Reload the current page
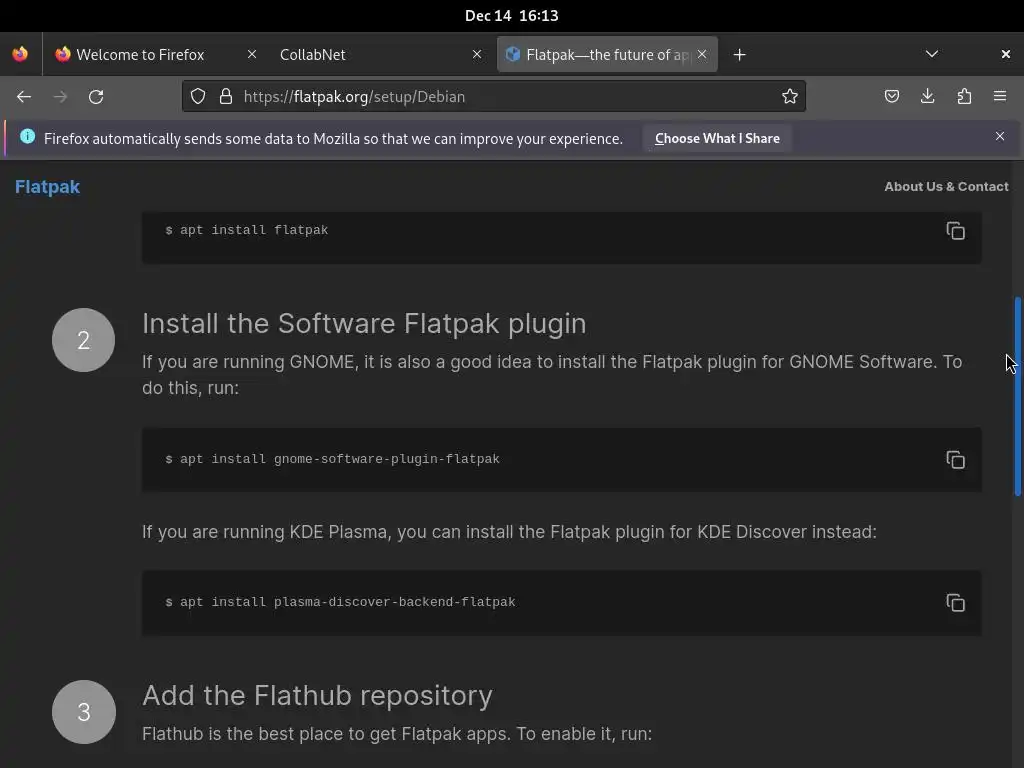 click(x=96, y=96)
